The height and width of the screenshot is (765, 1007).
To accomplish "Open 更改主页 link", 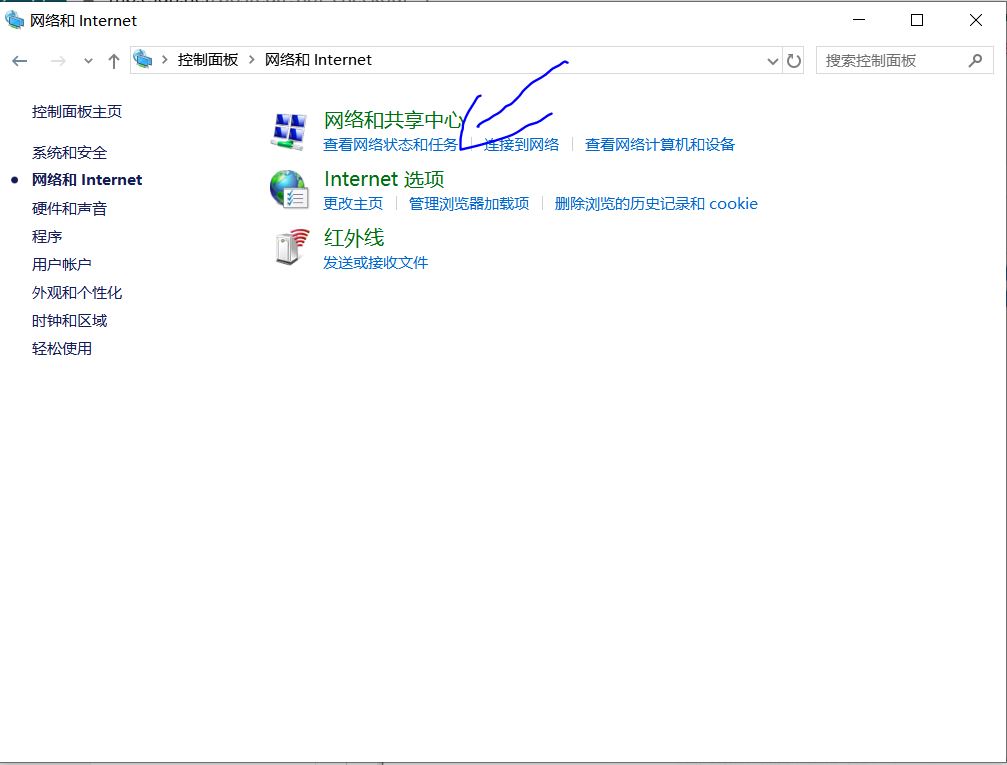I will 353,204.
